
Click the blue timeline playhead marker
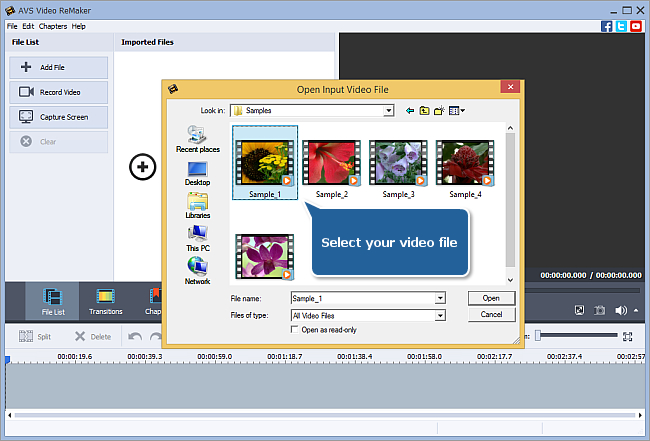click(7, 360)
